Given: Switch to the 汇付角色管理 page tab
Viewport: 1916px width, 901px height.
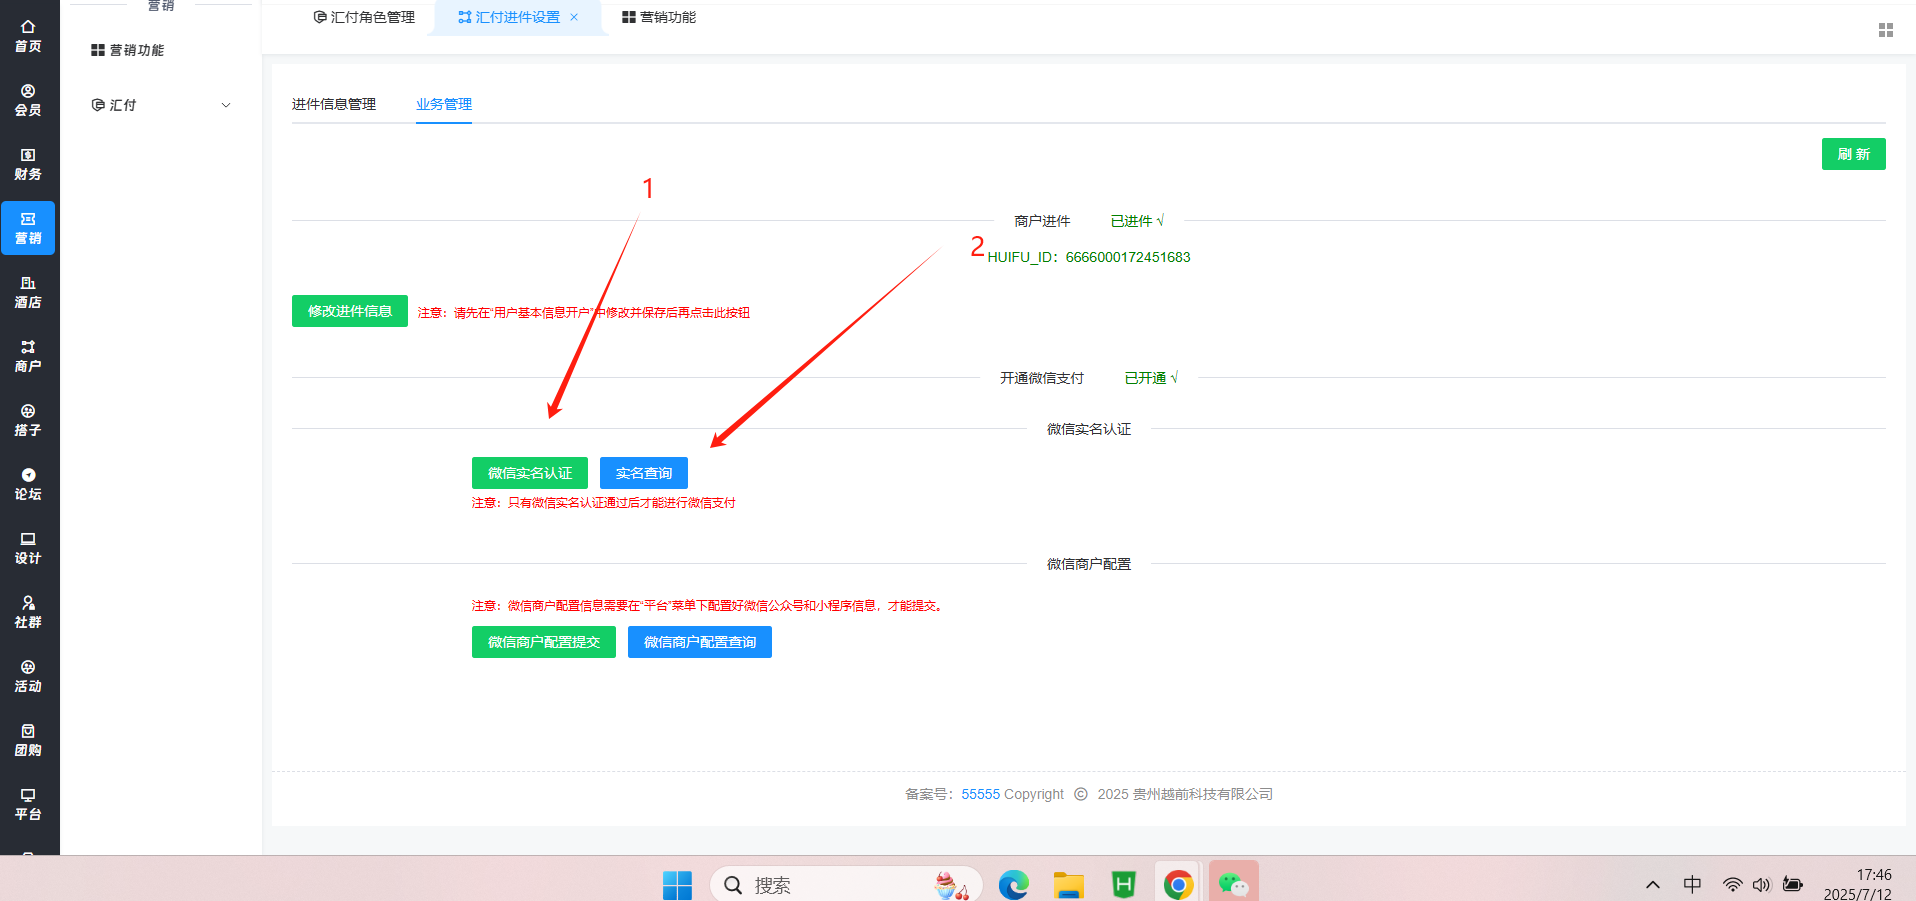Looking at the screenshot, I should 364,17.
